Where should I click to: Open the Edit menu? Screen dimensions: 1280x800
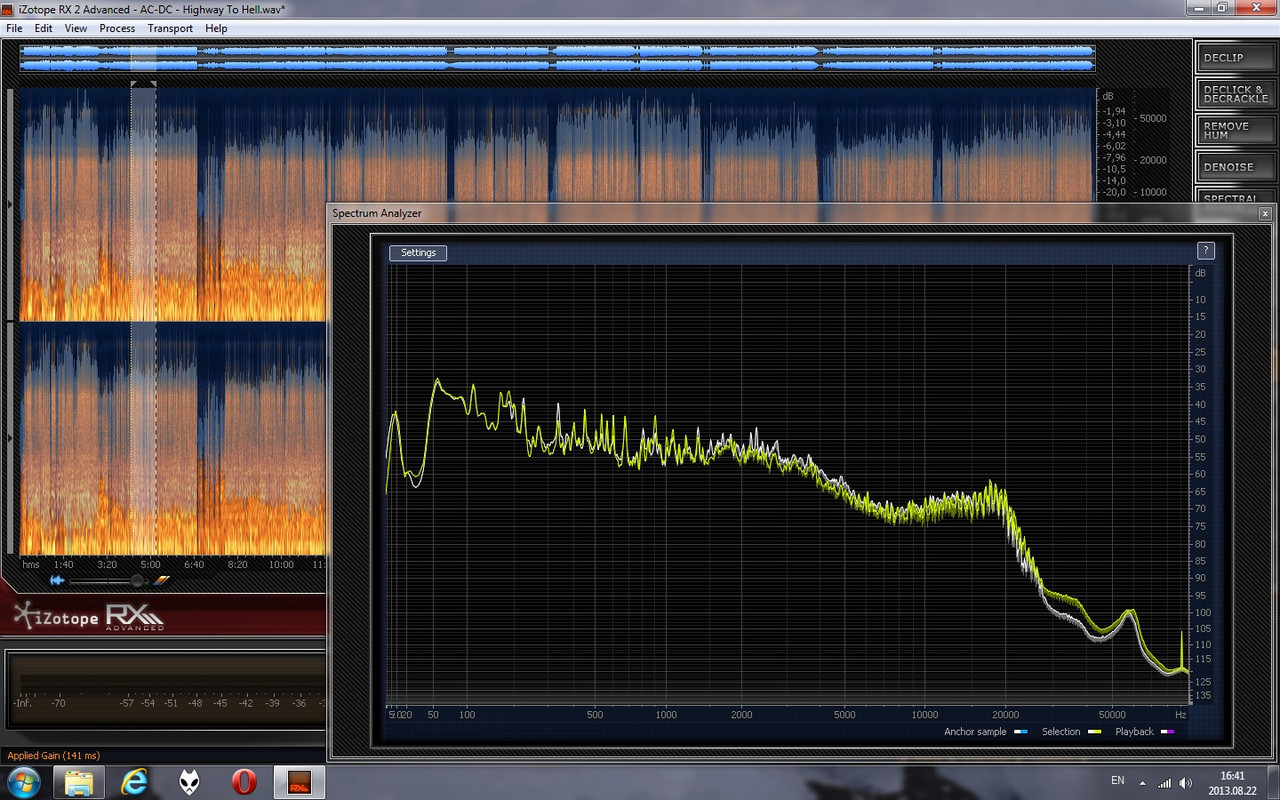tap(43, 28)
